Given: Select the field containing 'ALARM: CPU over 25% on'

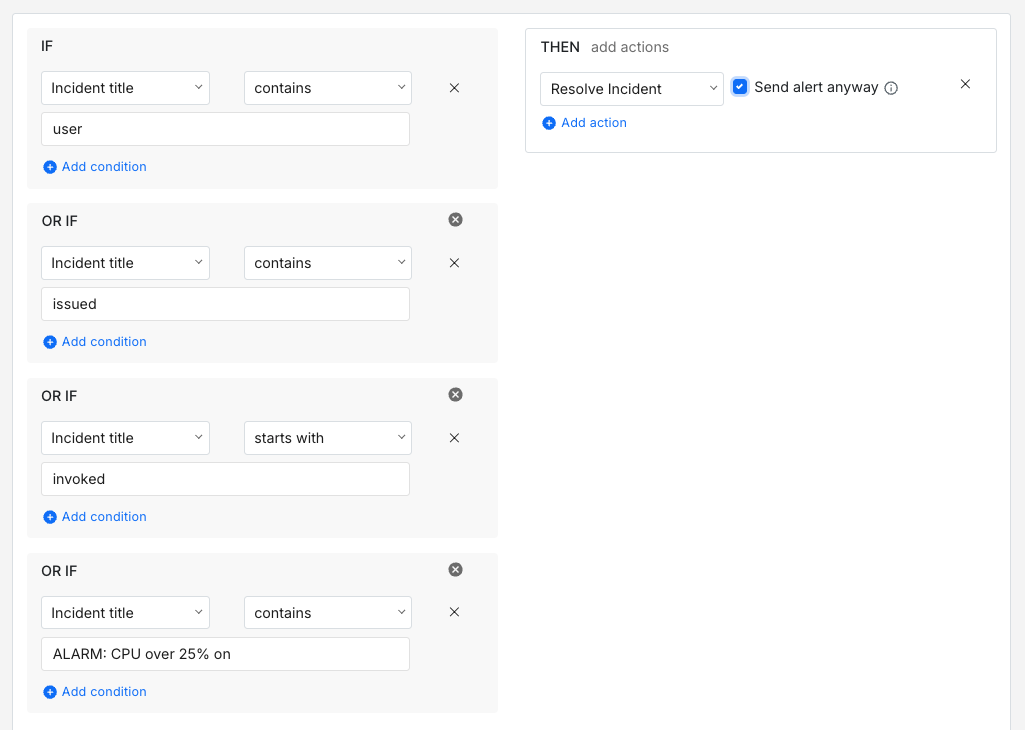Looking at the screenshot, I should 225,653.
